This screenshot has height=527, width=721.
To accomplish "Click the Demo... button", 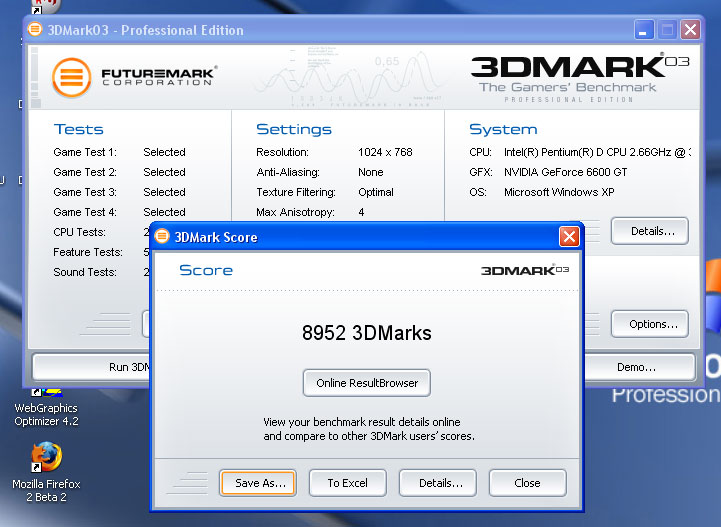I will coord(636,367).
